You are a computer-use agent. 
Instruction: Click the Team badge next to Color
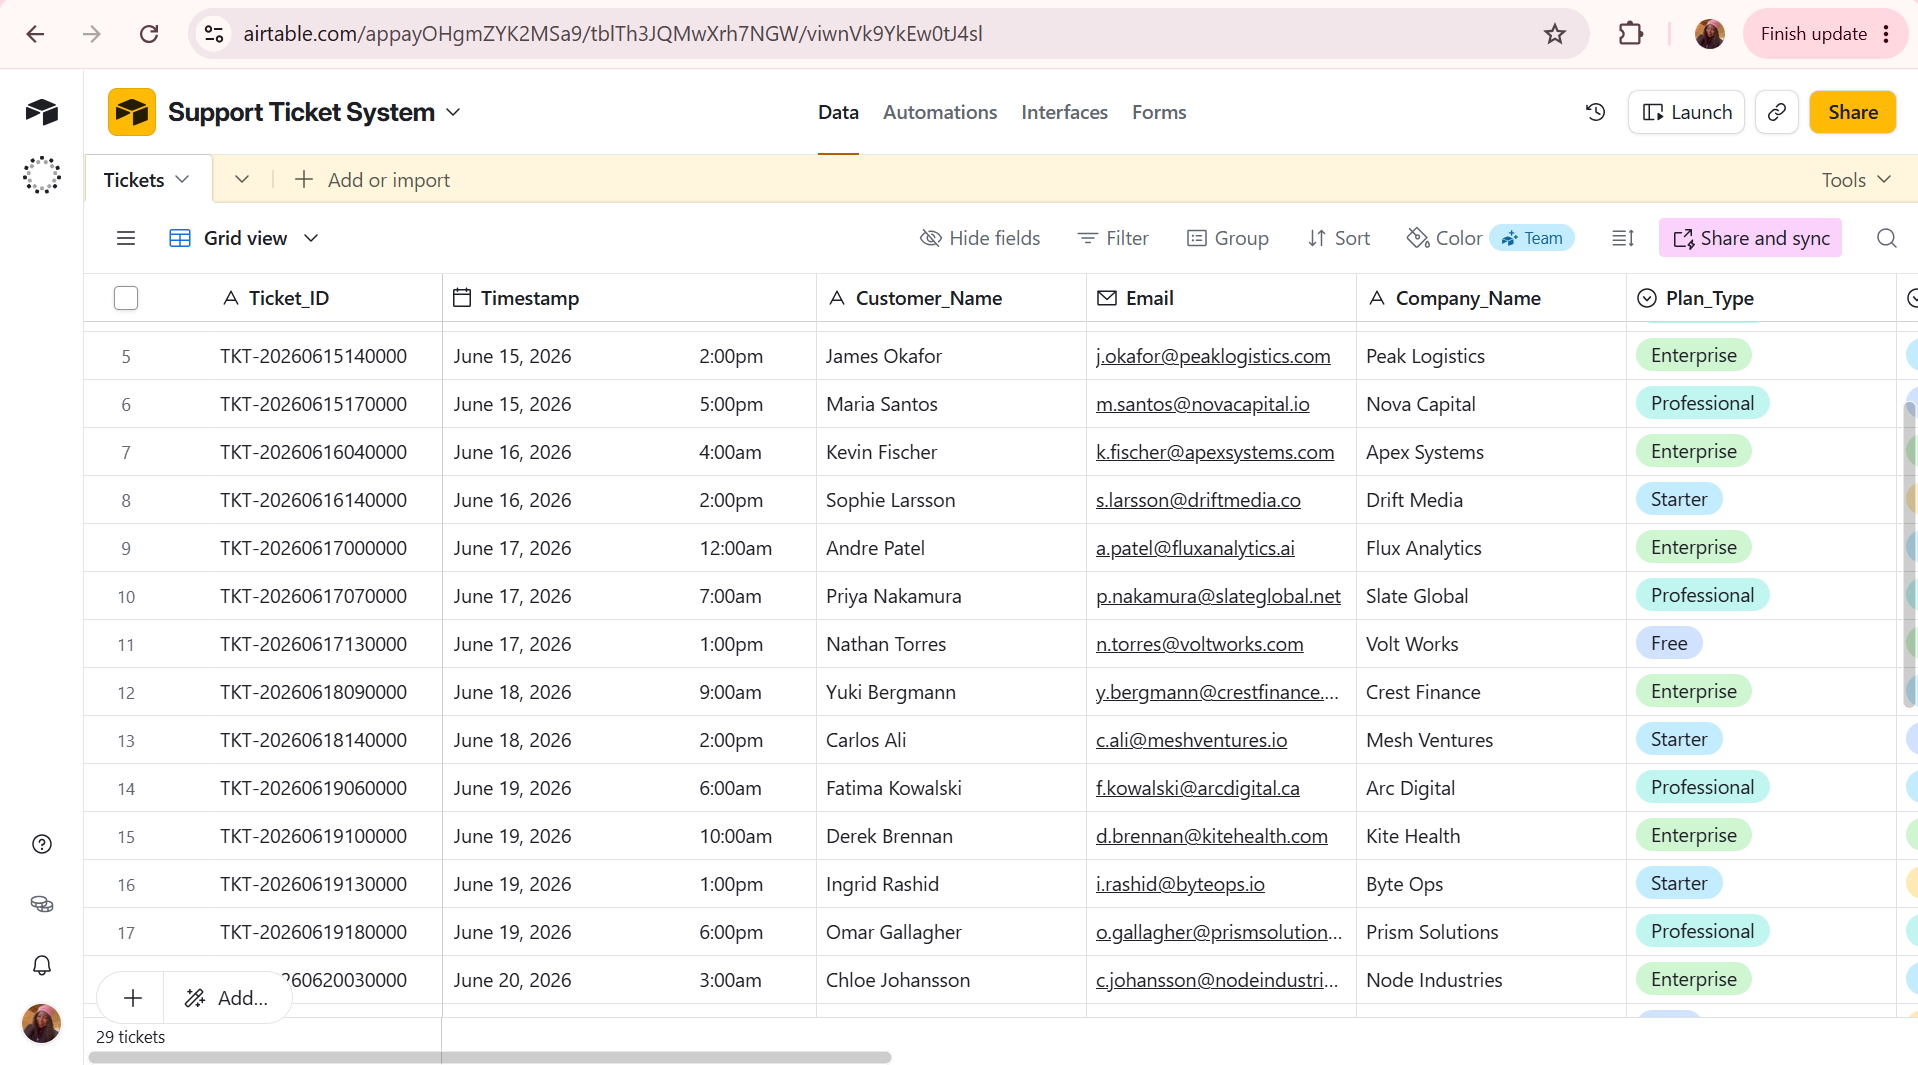1532,238
